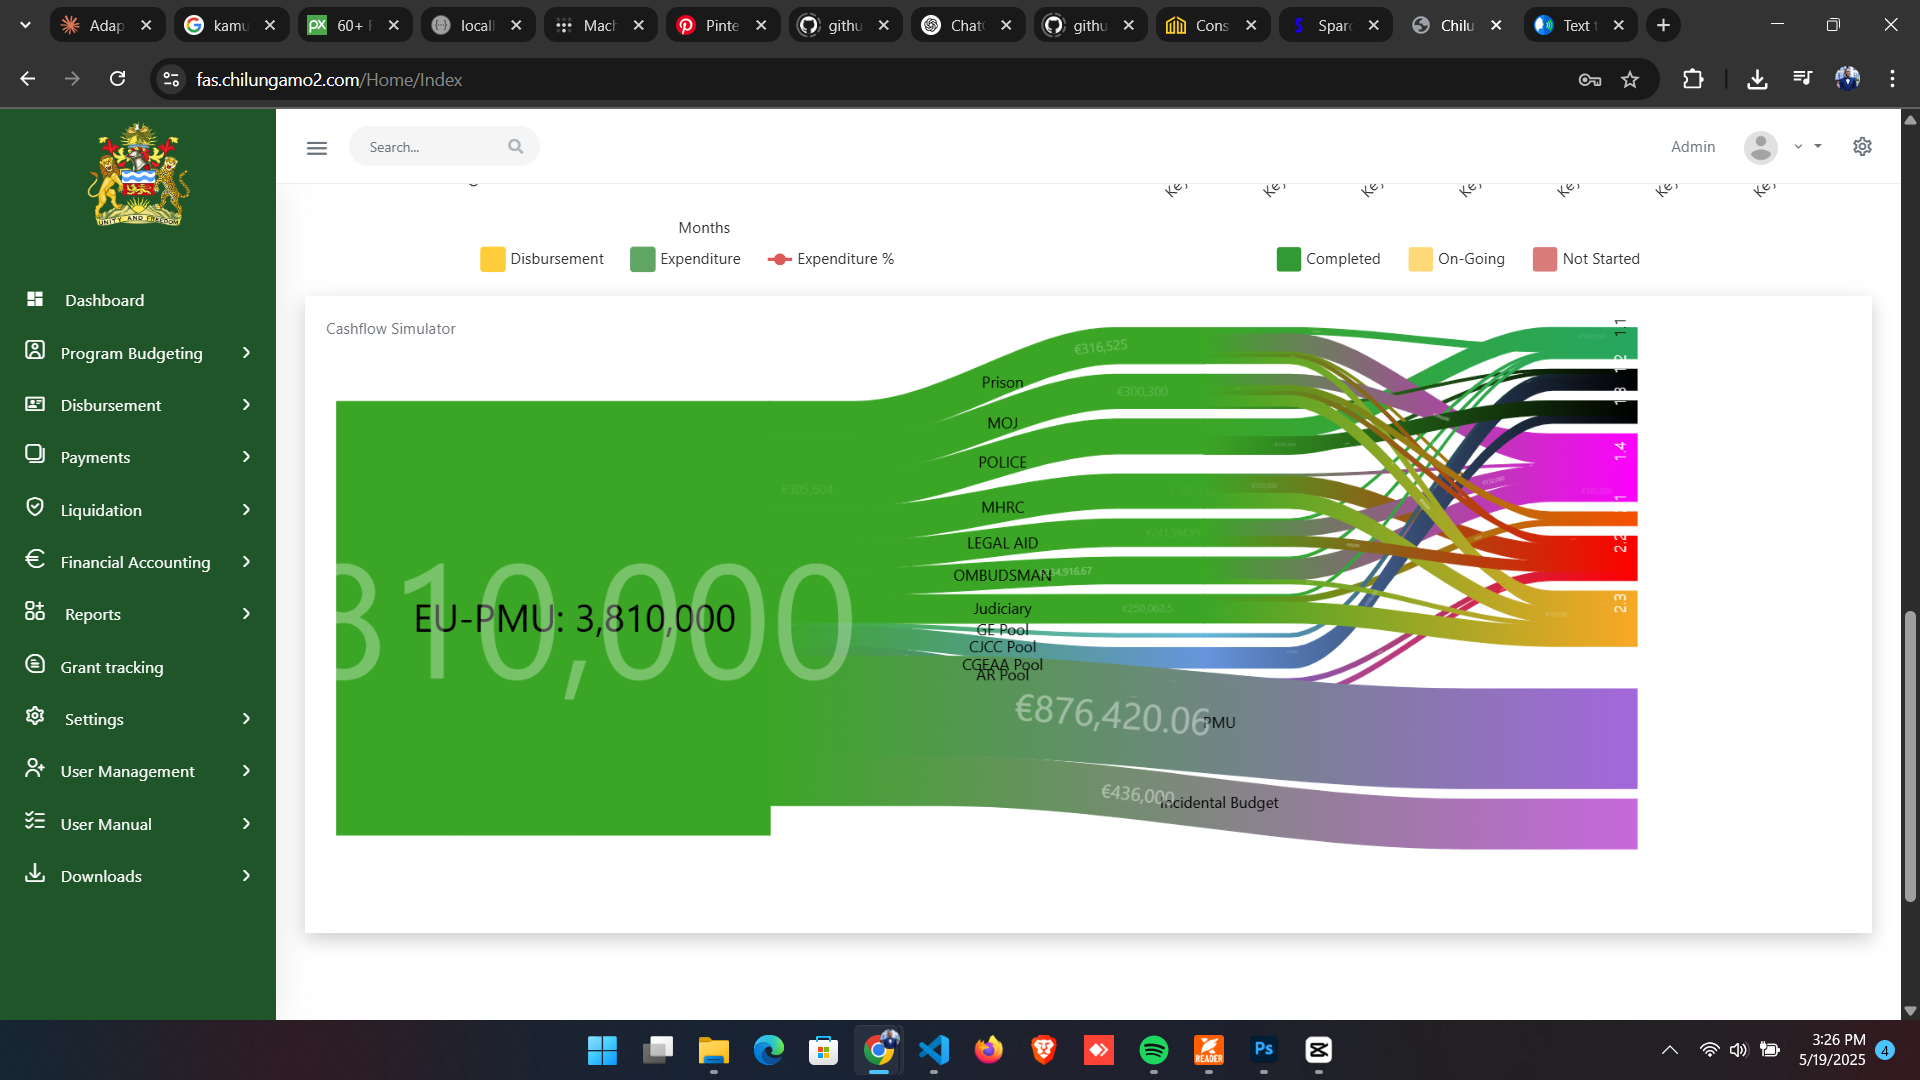This screenshot has height=1080, width=1920.
Task: Toggle Expenditure % legend series
Action: click(x=844, y=259)
